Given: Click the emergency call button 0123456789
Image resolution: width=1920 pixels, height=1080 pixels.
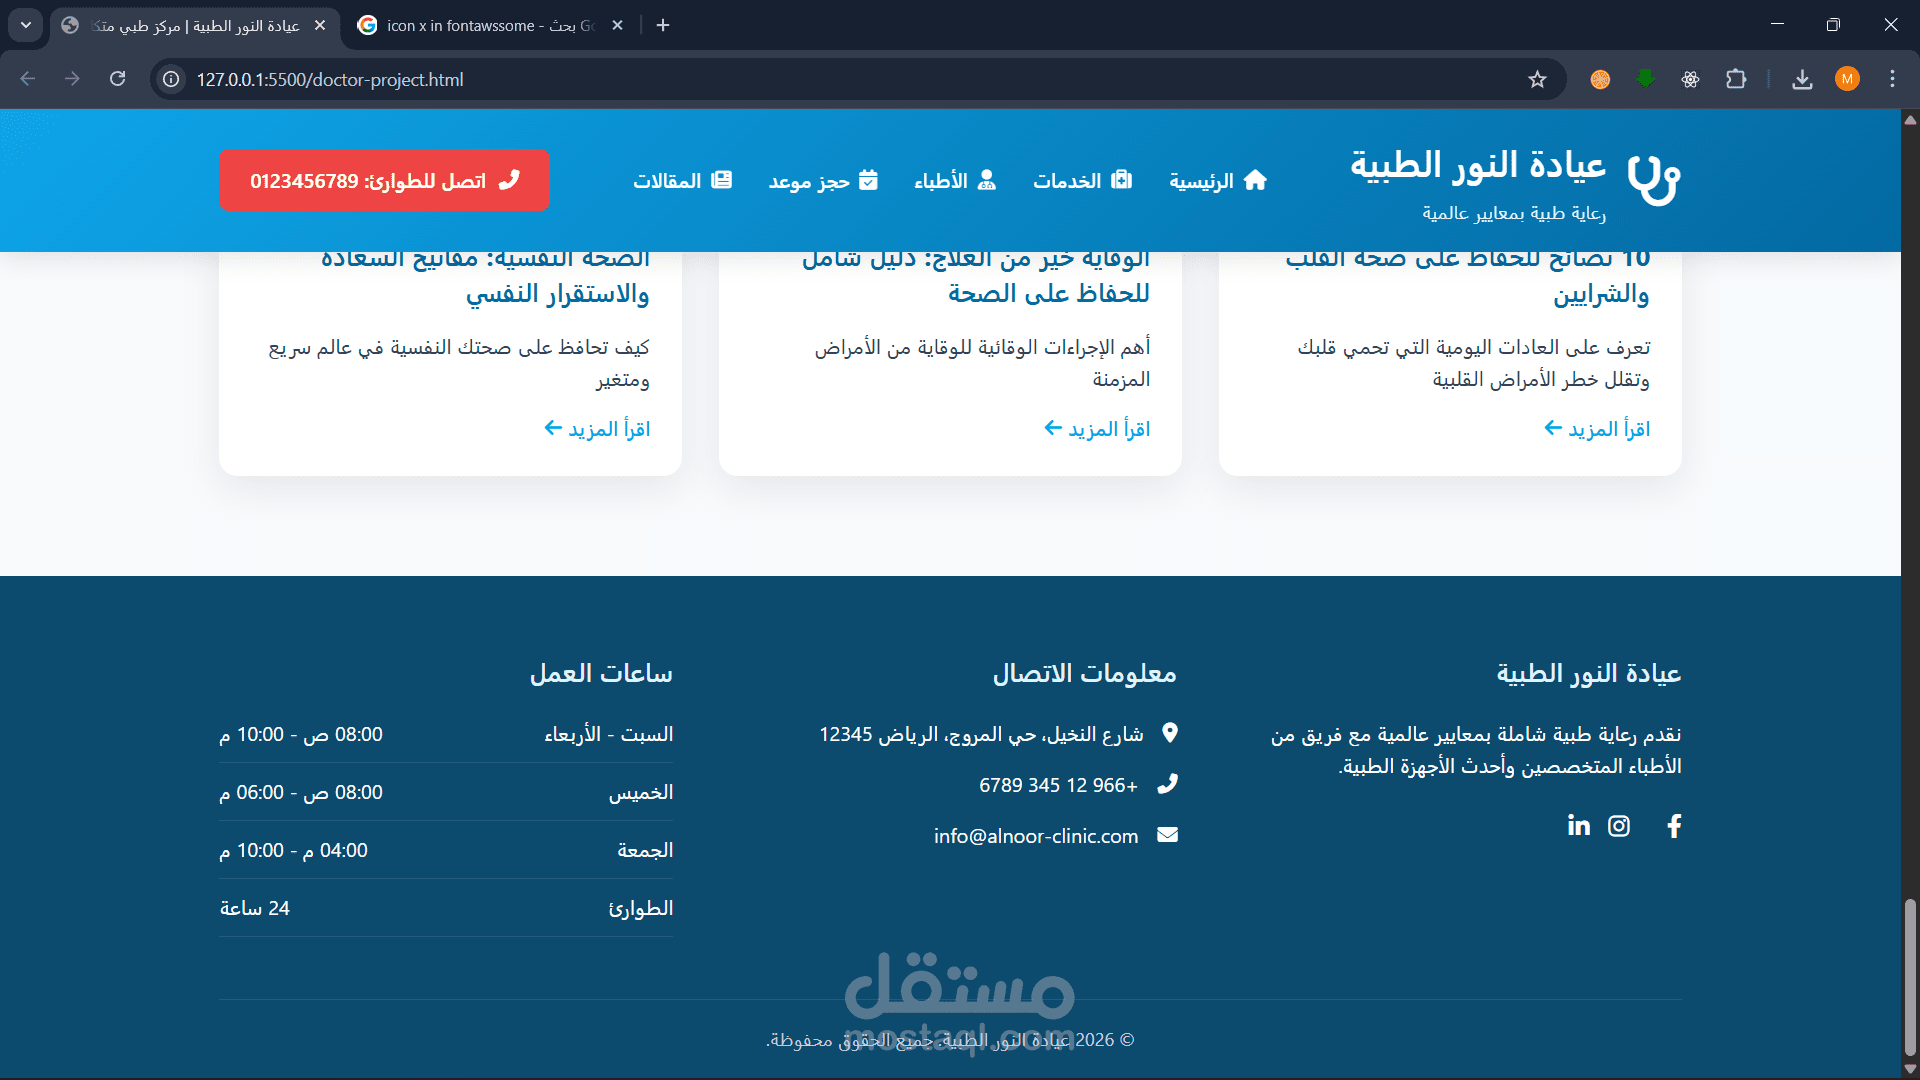Looking at the screenshot, I should click(x=384, y=181).
